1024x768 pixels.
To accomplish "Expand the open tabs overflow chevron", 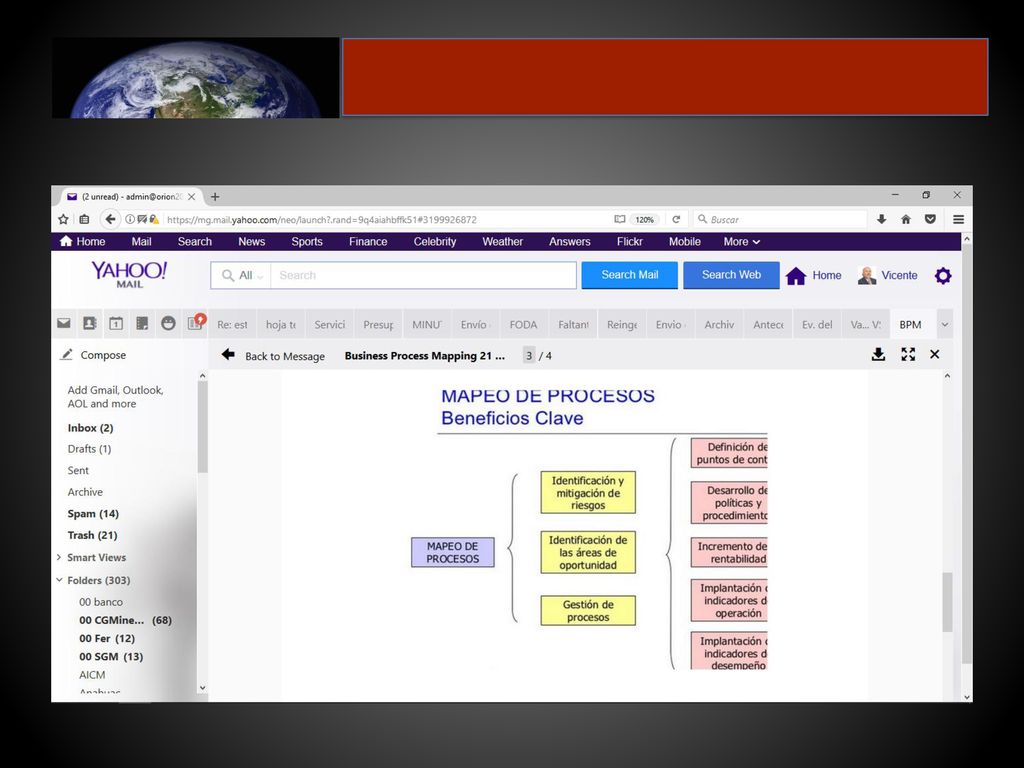I will click(x=944, y=325).
